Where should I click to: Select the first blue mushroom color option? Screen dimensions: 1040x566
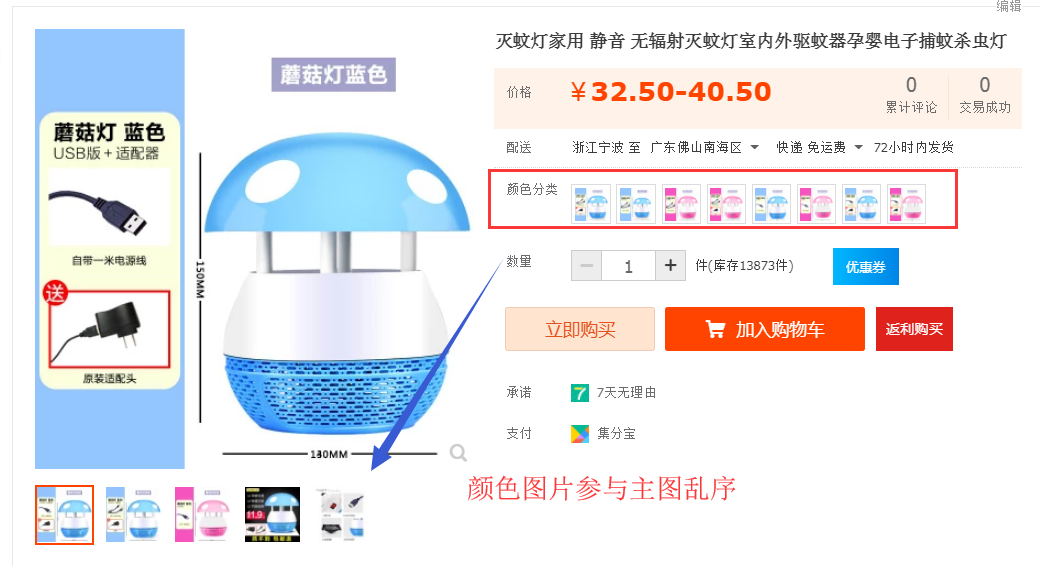click(x=591, y=204)
